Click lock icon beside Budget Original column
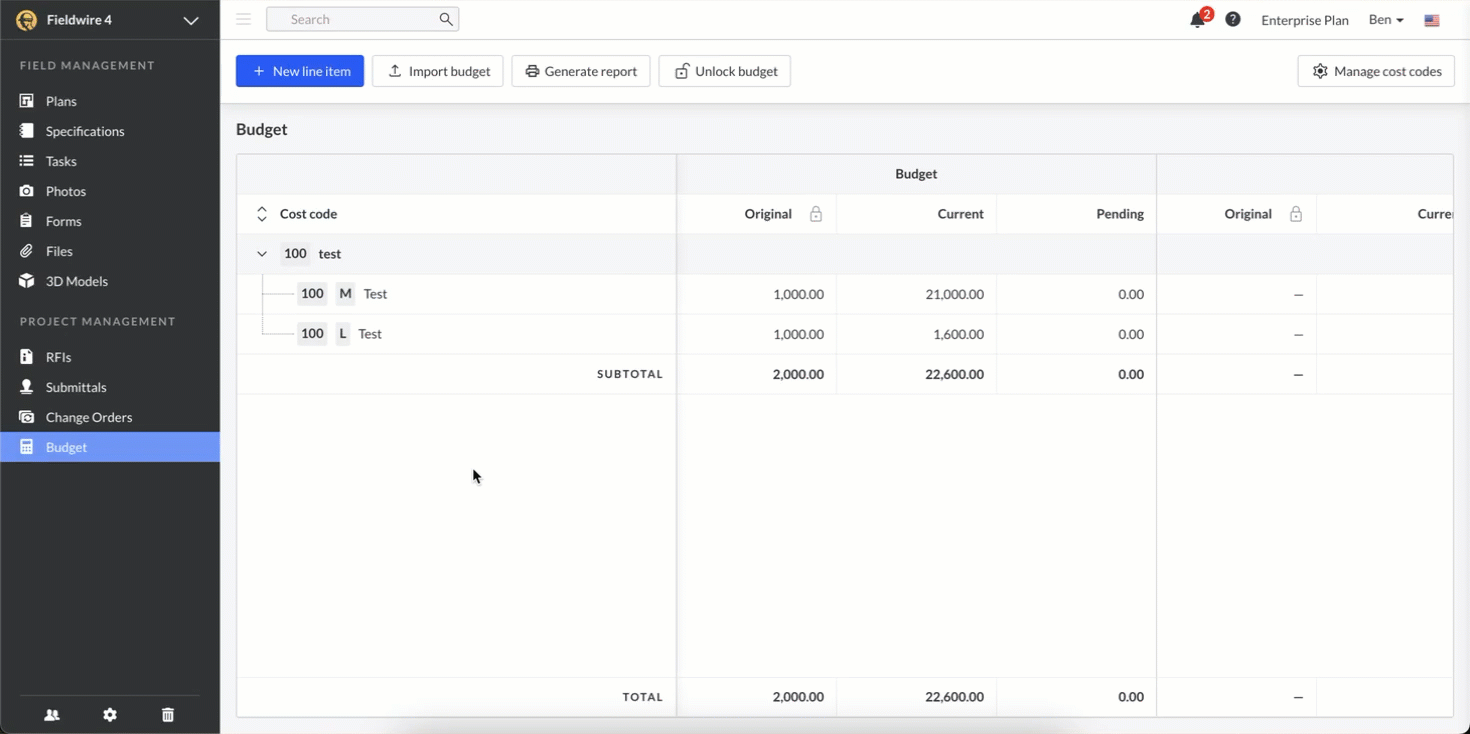 (x=816, y=214)
